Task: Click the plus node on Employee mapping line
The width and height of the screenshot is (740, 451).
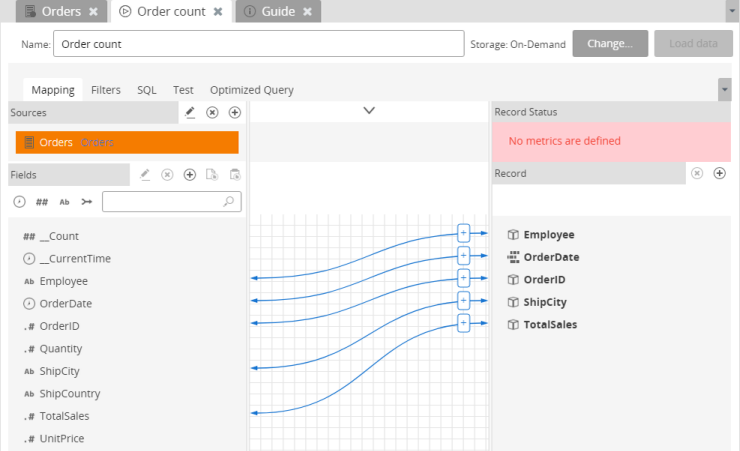Action: click(x=463, y=233)
